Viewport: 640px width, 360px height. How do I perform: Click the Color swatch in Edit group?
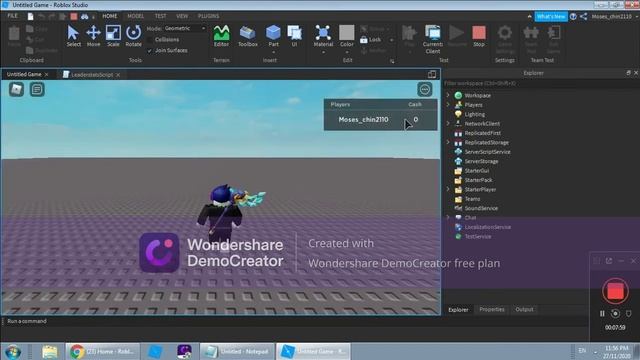click(x=347, y=33)
